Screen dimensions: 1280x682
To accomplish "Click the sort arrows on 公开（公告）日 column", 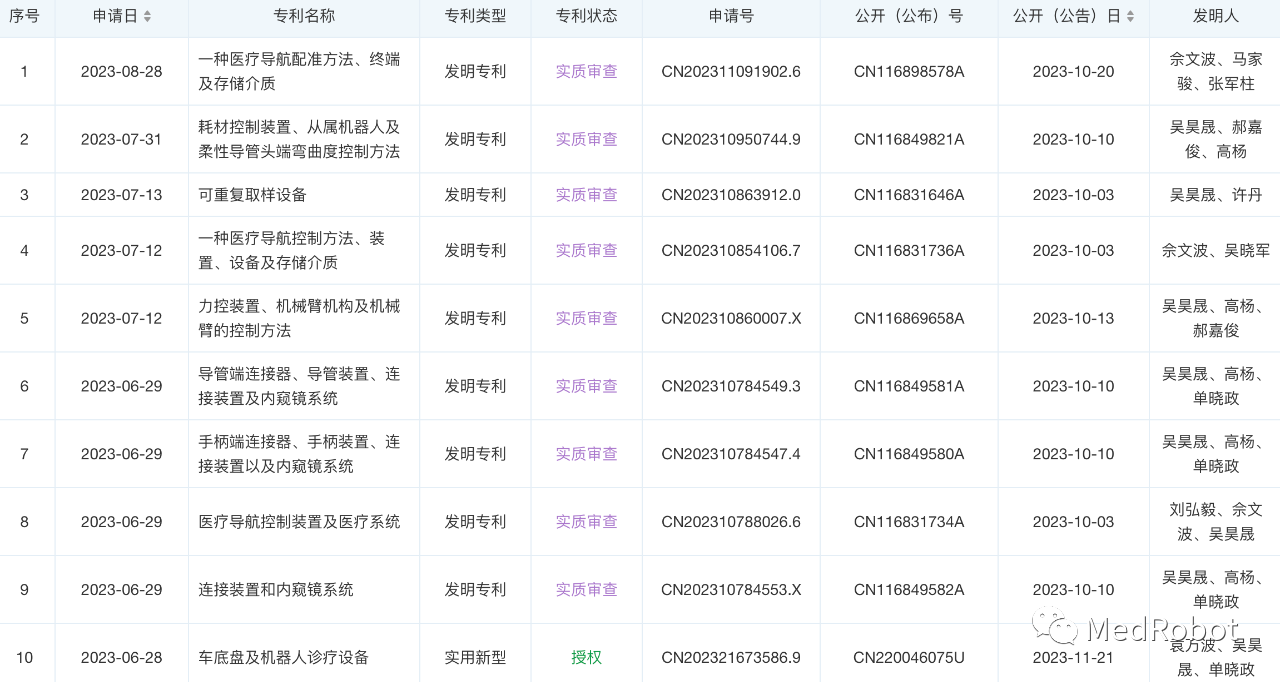I will pos(1130,16).
